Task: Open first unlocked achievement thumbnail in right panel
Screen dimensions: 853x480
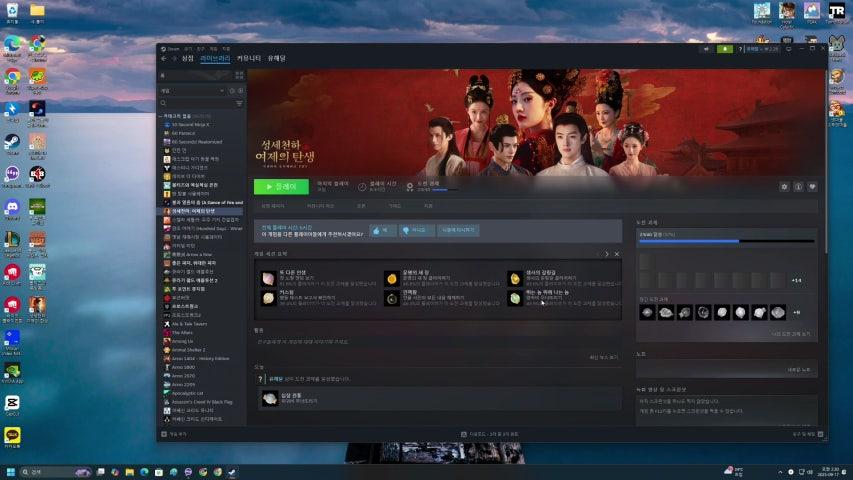Action: click(x=647, y=312)
